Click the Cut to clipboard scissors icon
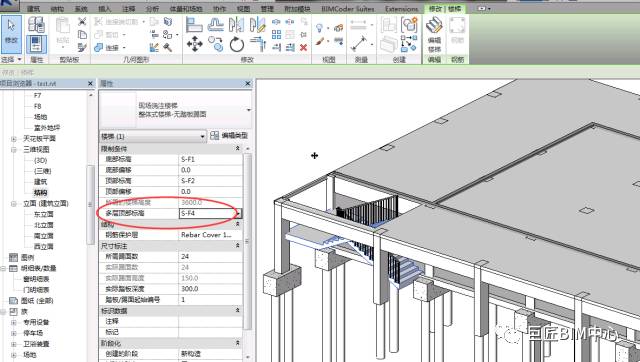Screen dimensions: 640x362 click(x=82, y=22)
